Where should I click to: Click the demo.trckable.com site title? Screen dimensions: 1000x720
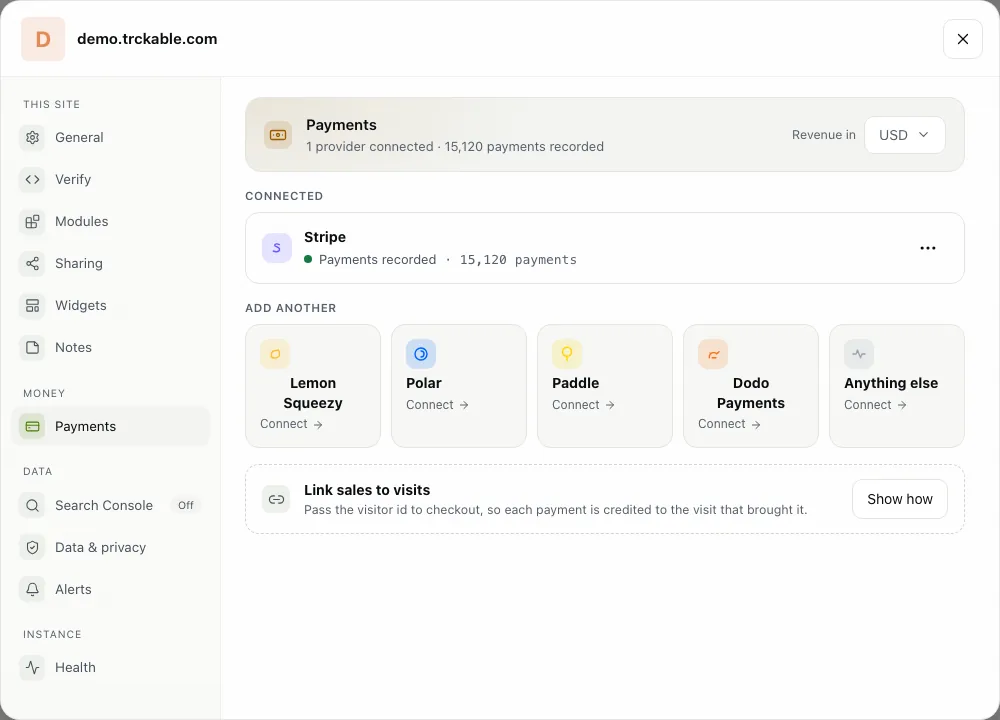click(x=147, y=39)
